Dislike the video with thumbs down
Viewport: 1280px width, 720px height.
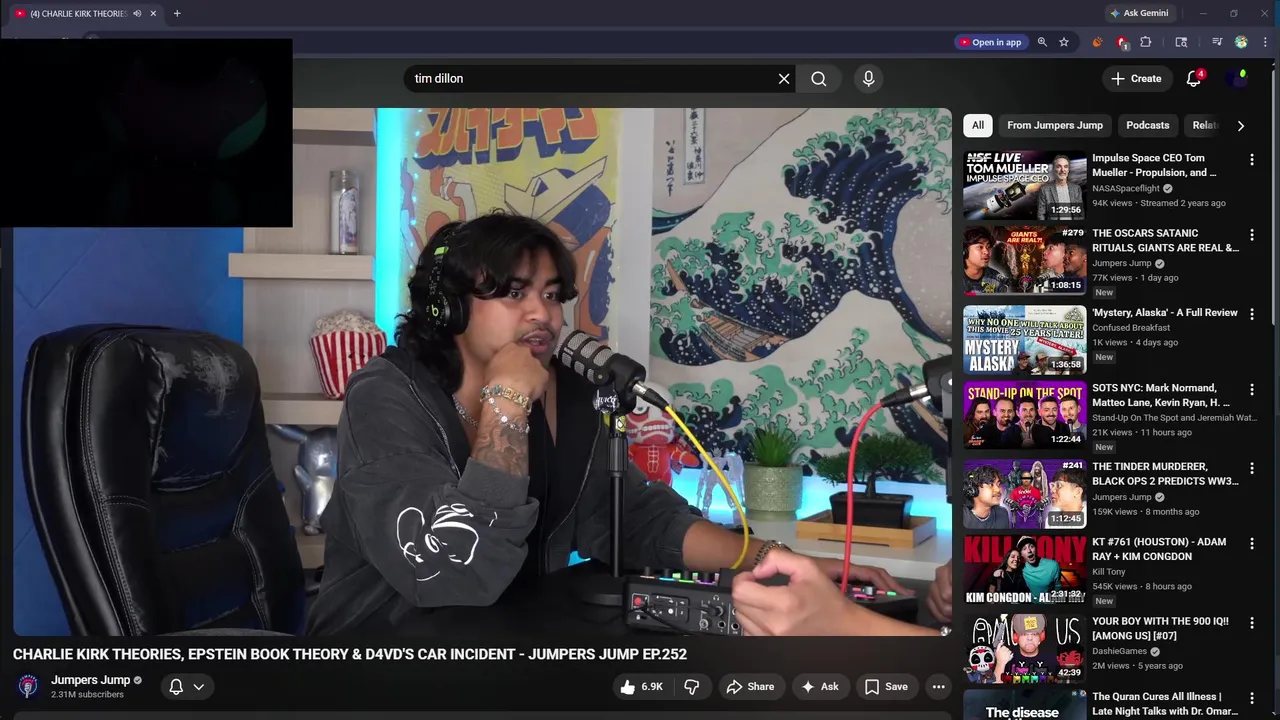[x=691, y=687]
